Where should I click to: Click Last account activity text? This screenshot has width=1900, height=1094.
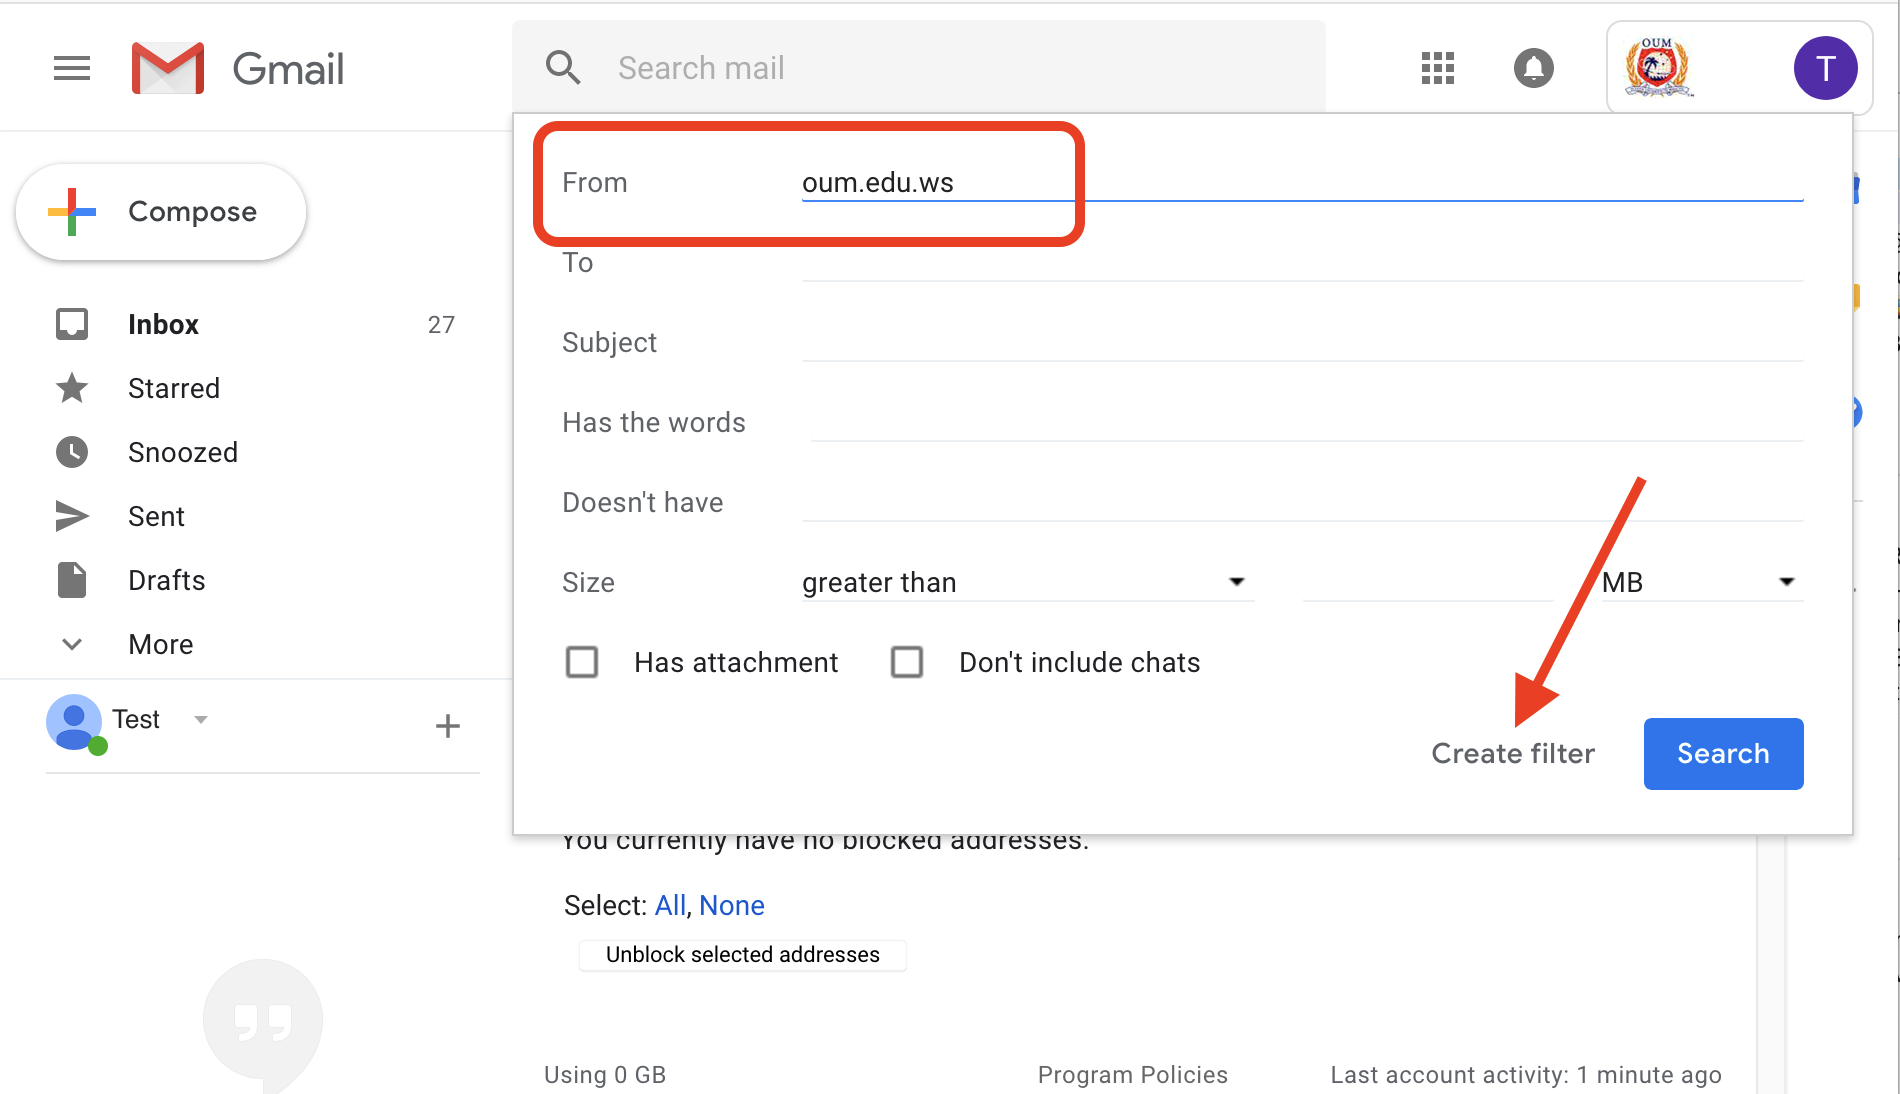(x=1526, y=1075)
